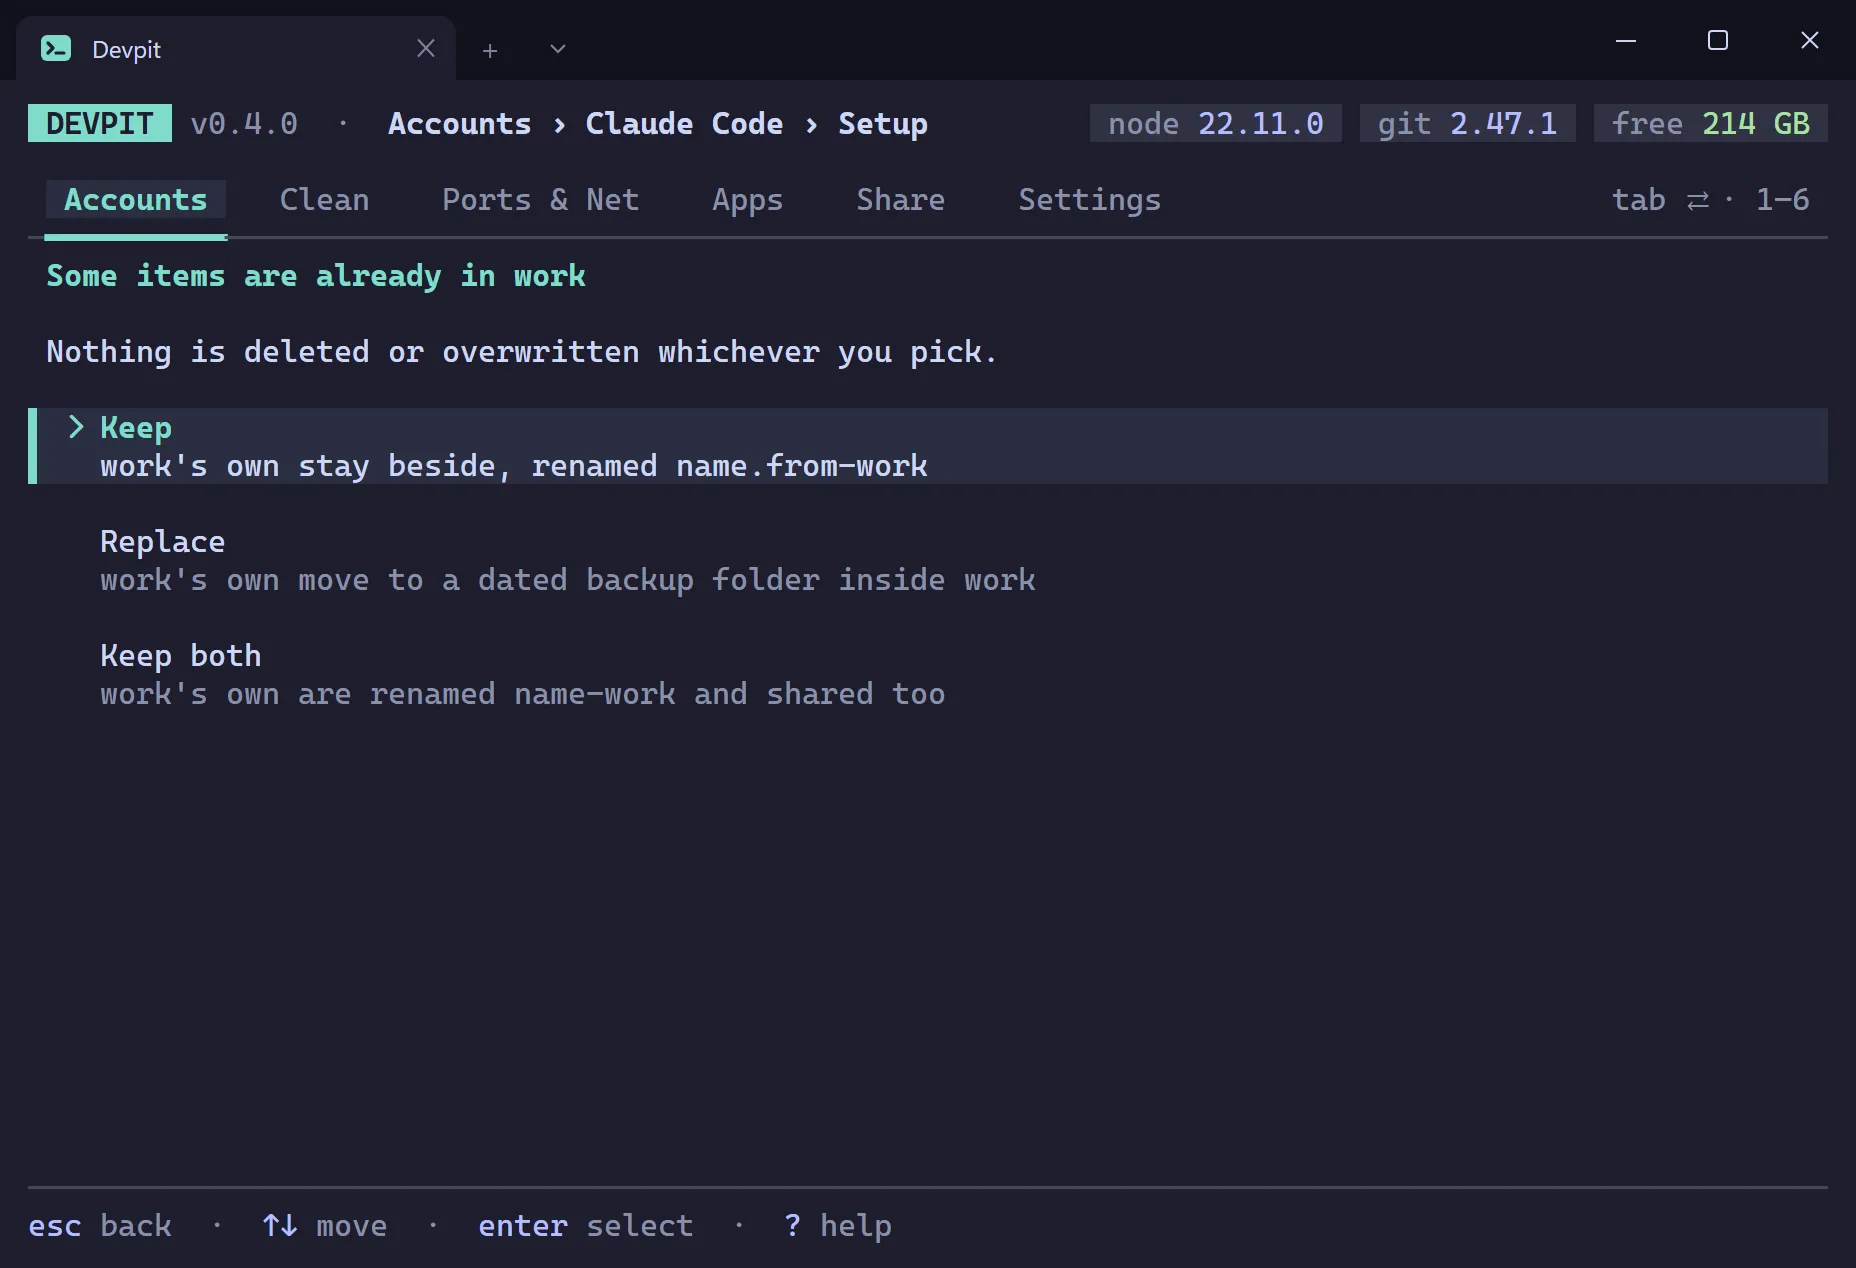Open help via the question mark
This screenshot has width=1856, height=1268.
[838, 1226]
